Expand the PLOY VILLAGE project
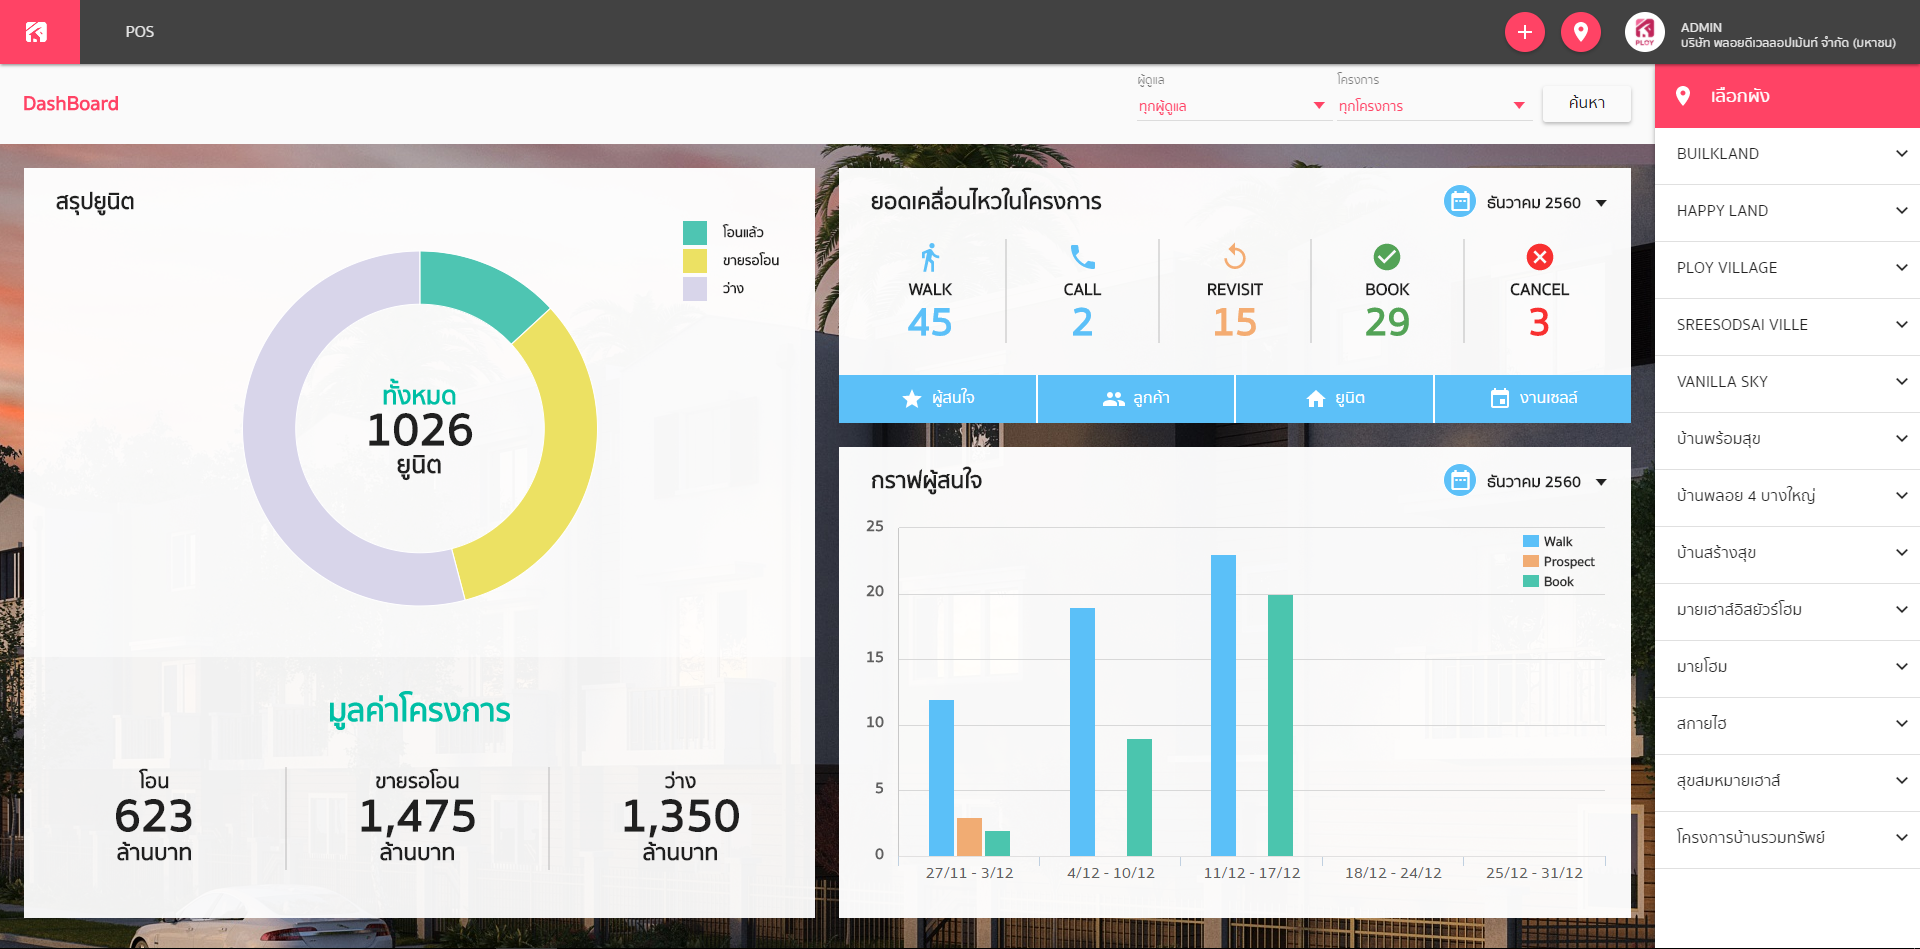Image resolution: width=1920 pixels, height=949 pixels. tap(1787, 268)
